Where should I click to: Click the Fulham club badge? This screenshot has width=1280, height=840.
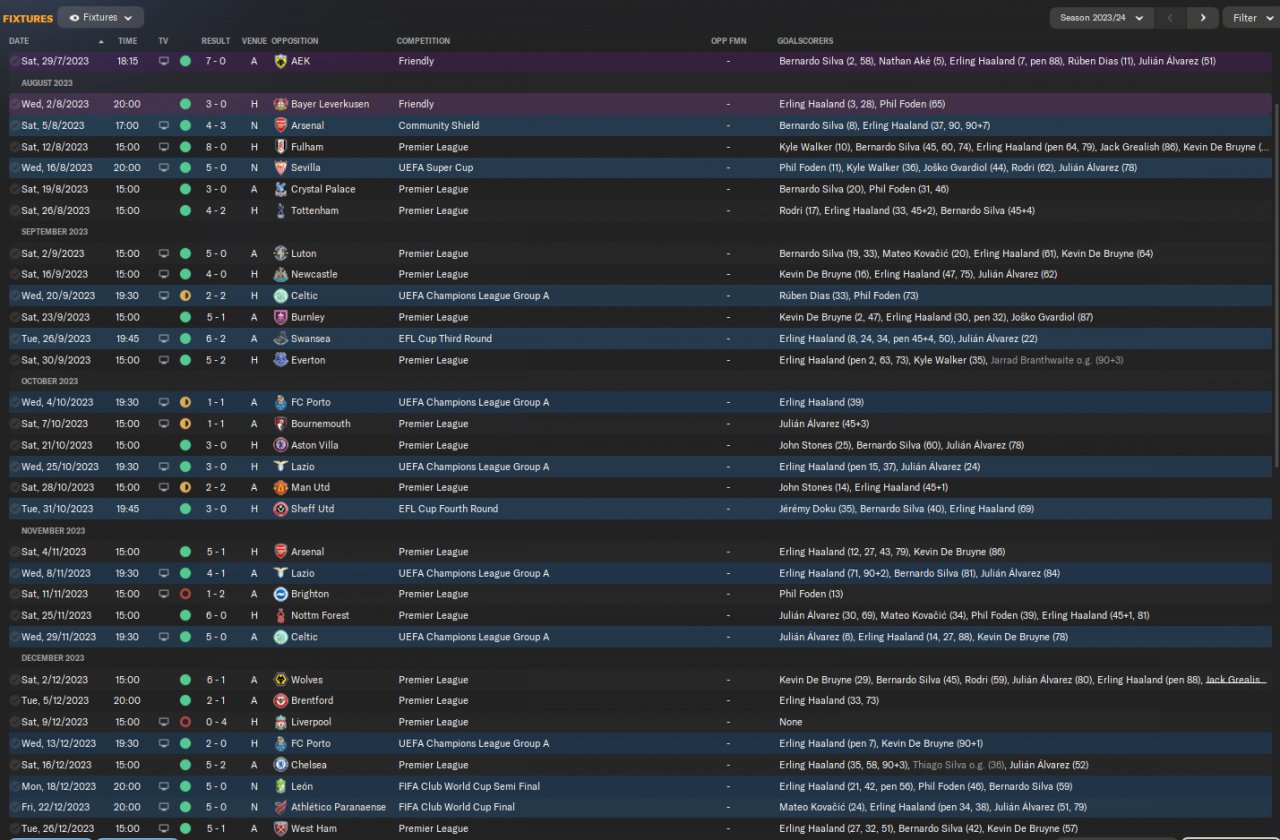(280, 147)
